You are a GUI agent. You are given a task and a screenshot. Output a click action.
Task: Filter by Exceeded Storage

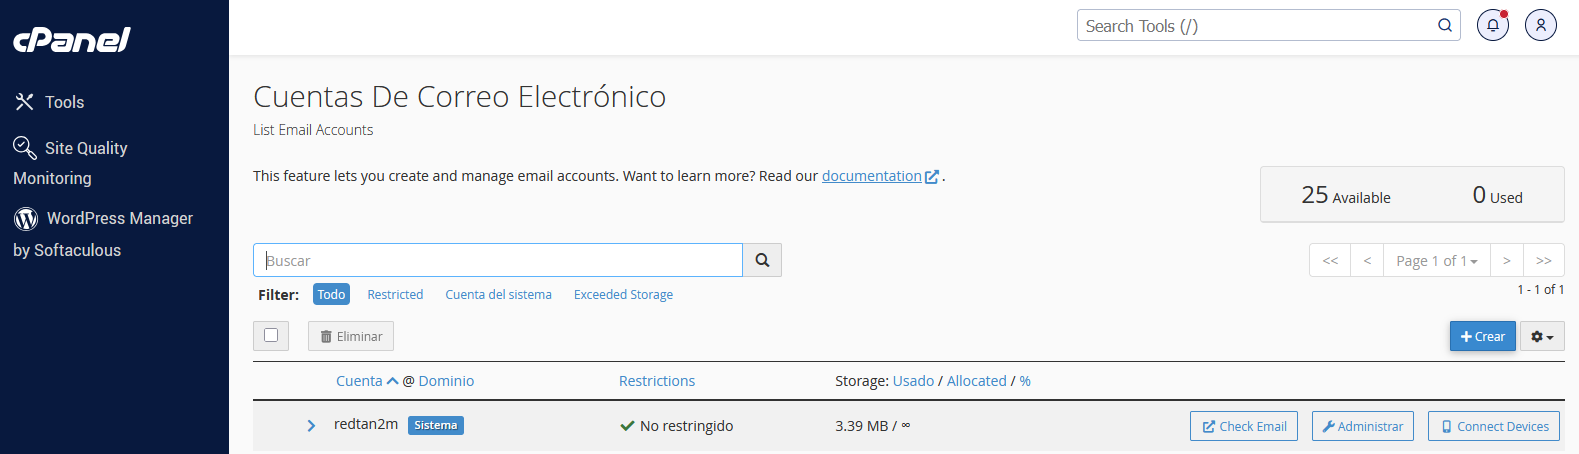623,295
